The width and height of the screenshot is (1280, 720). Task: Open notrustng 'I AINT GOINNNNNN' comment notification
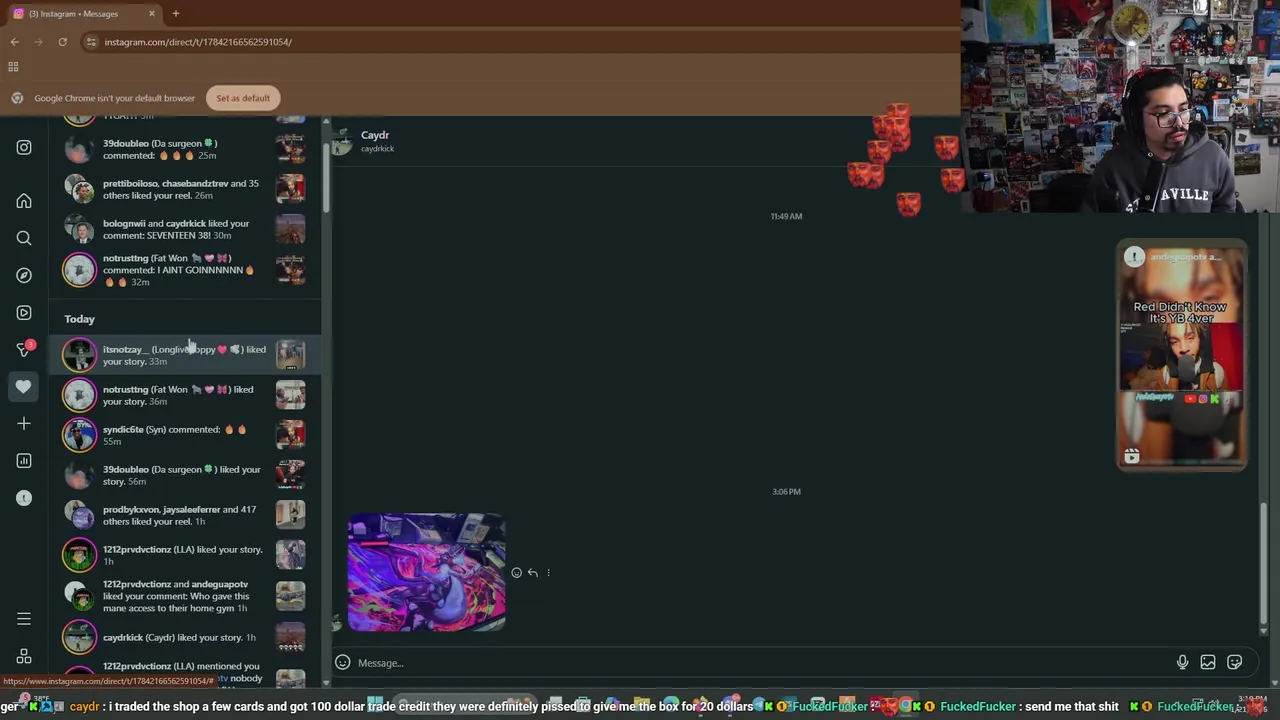pyautogui.click(x=185, y=270)
